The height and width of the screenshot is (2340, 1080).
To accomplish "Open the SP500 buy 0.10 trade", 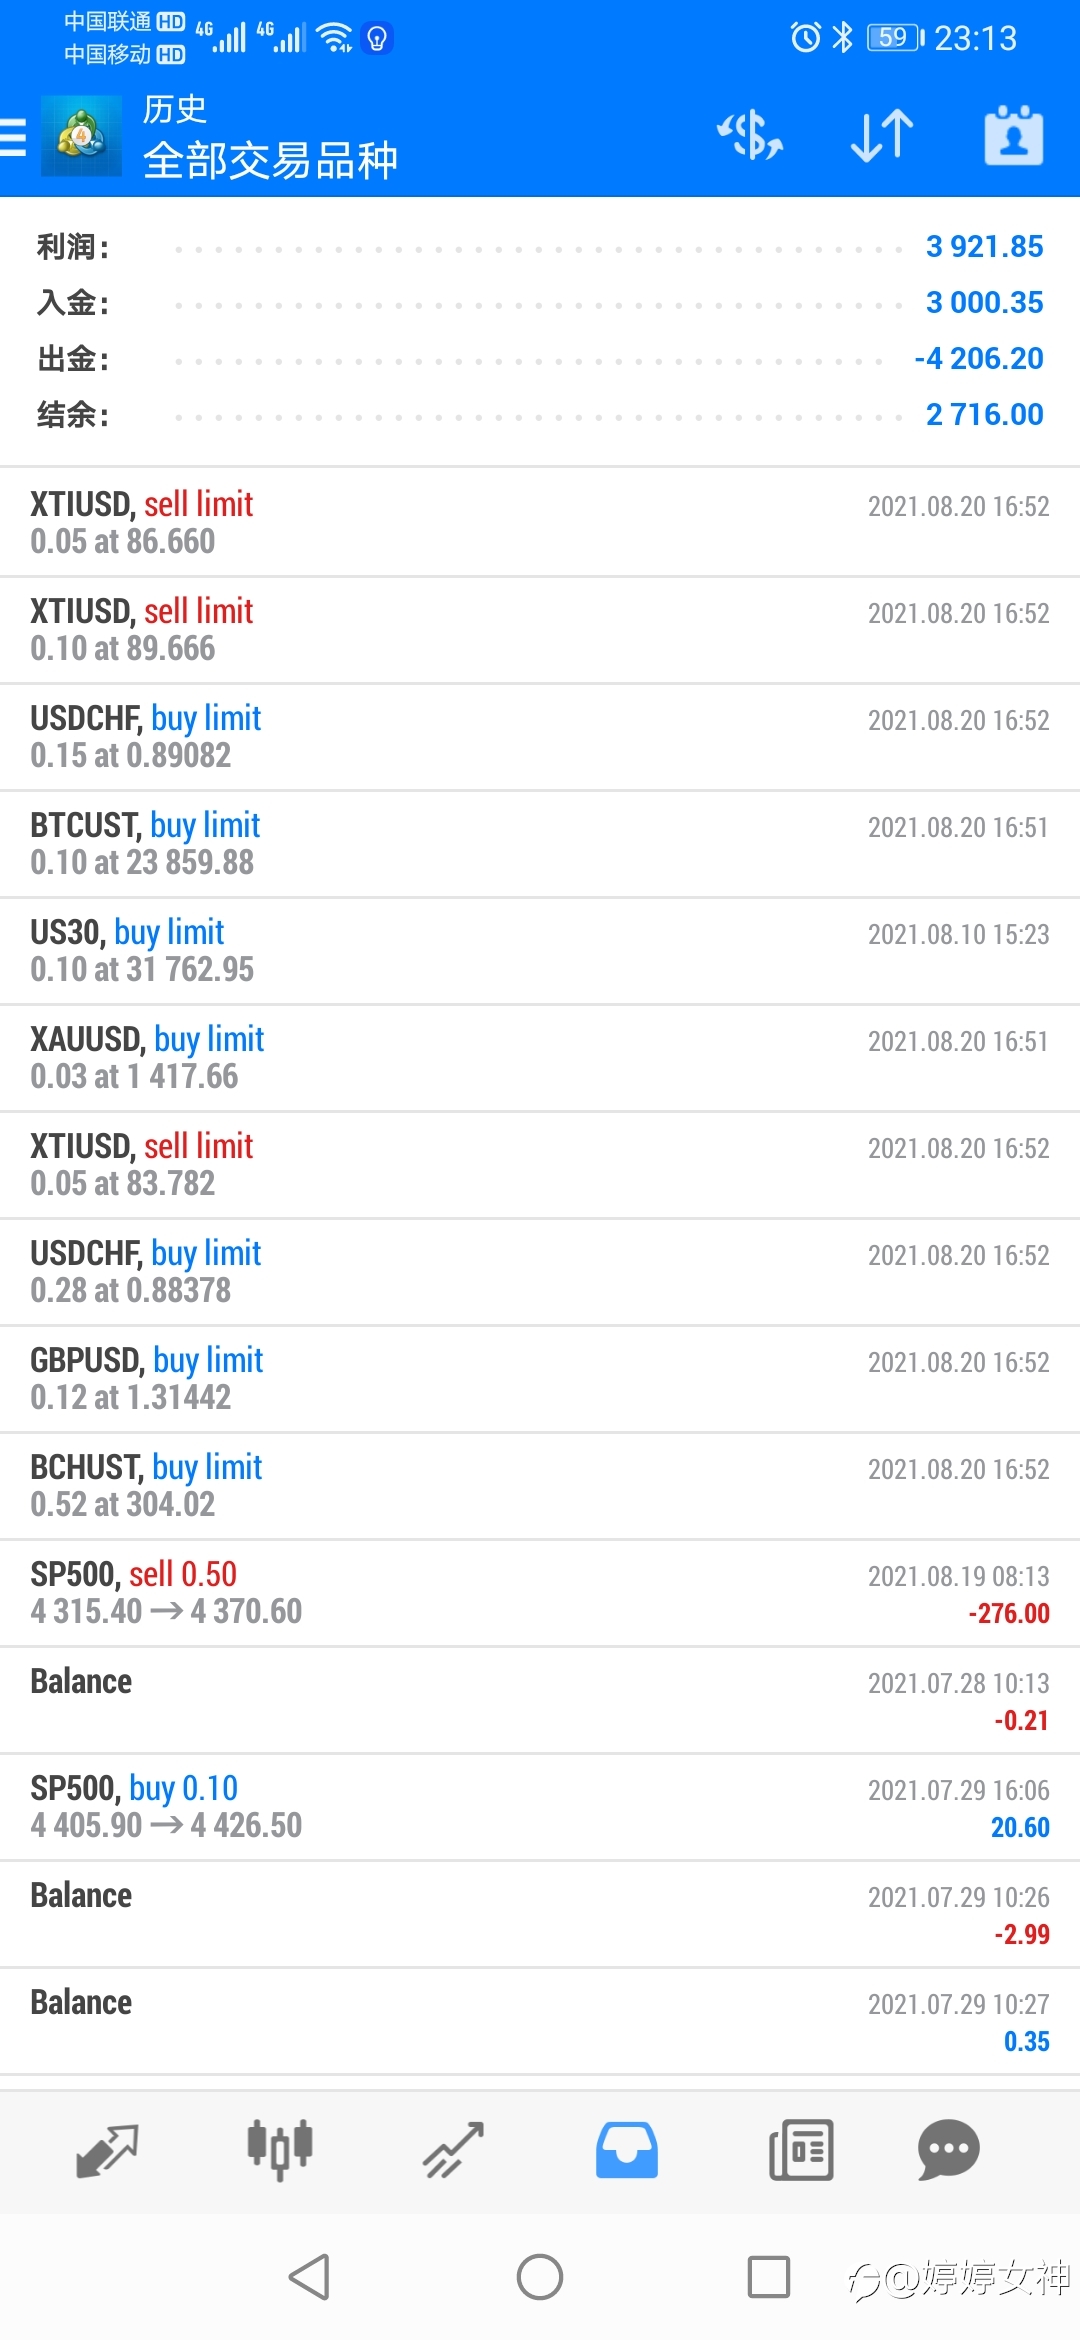I will click(x=540, y=1807).
